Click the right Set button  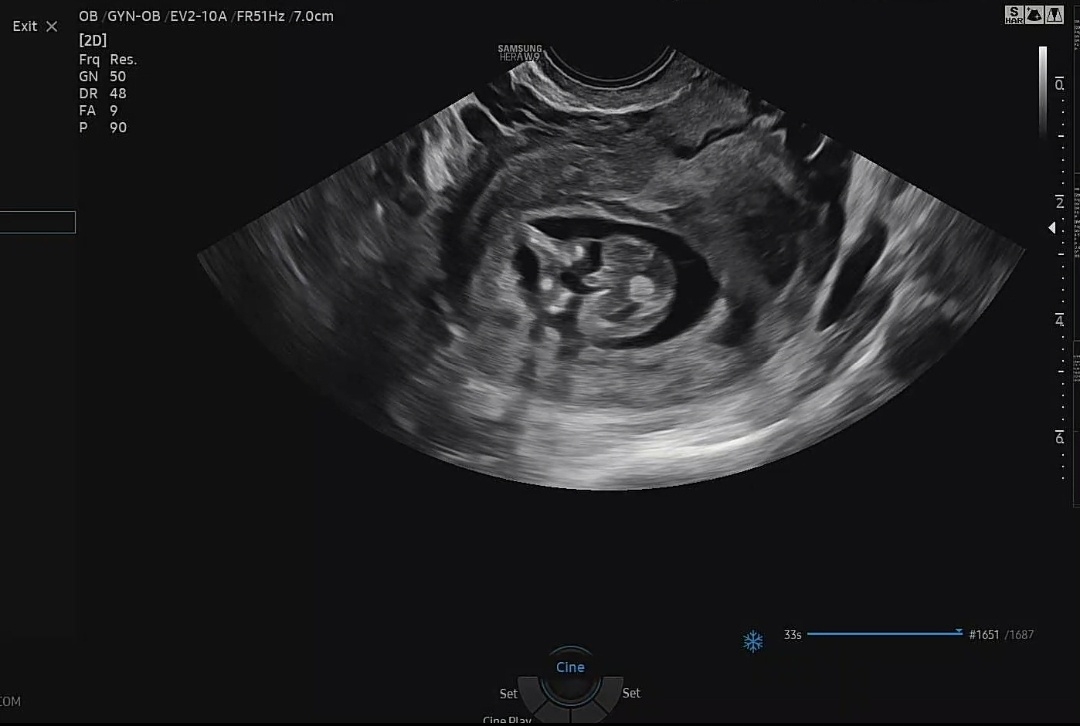631,693
